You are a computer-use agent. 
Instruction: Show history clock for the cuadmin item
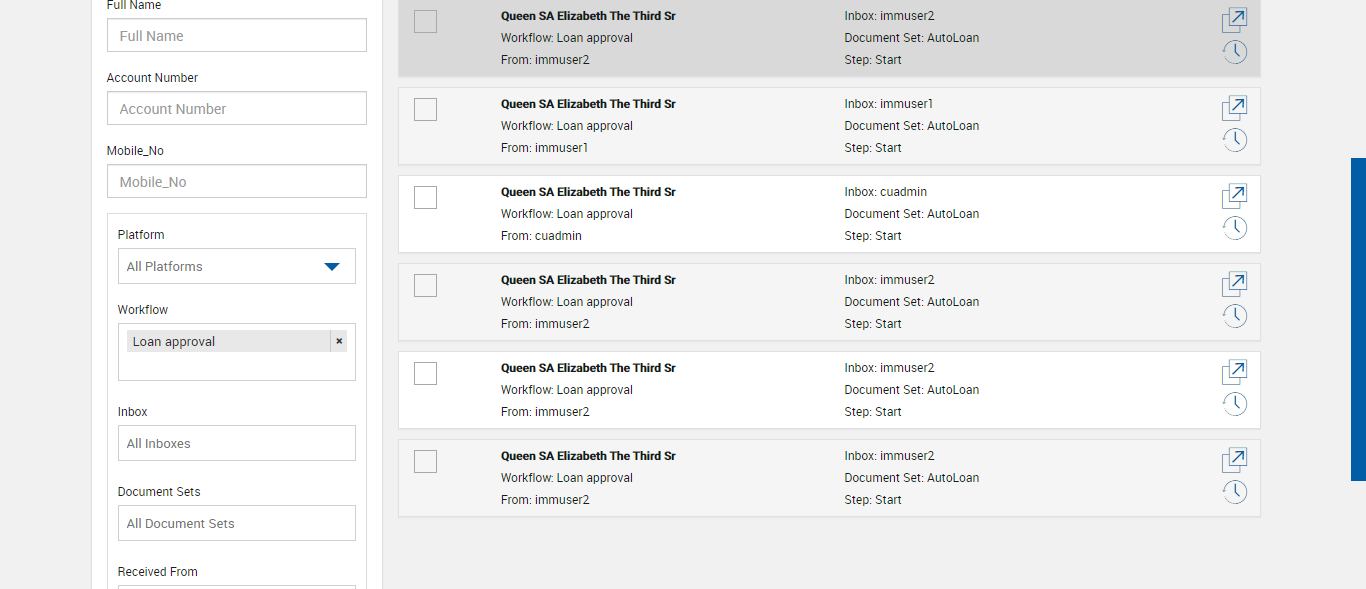point(1235,228)
